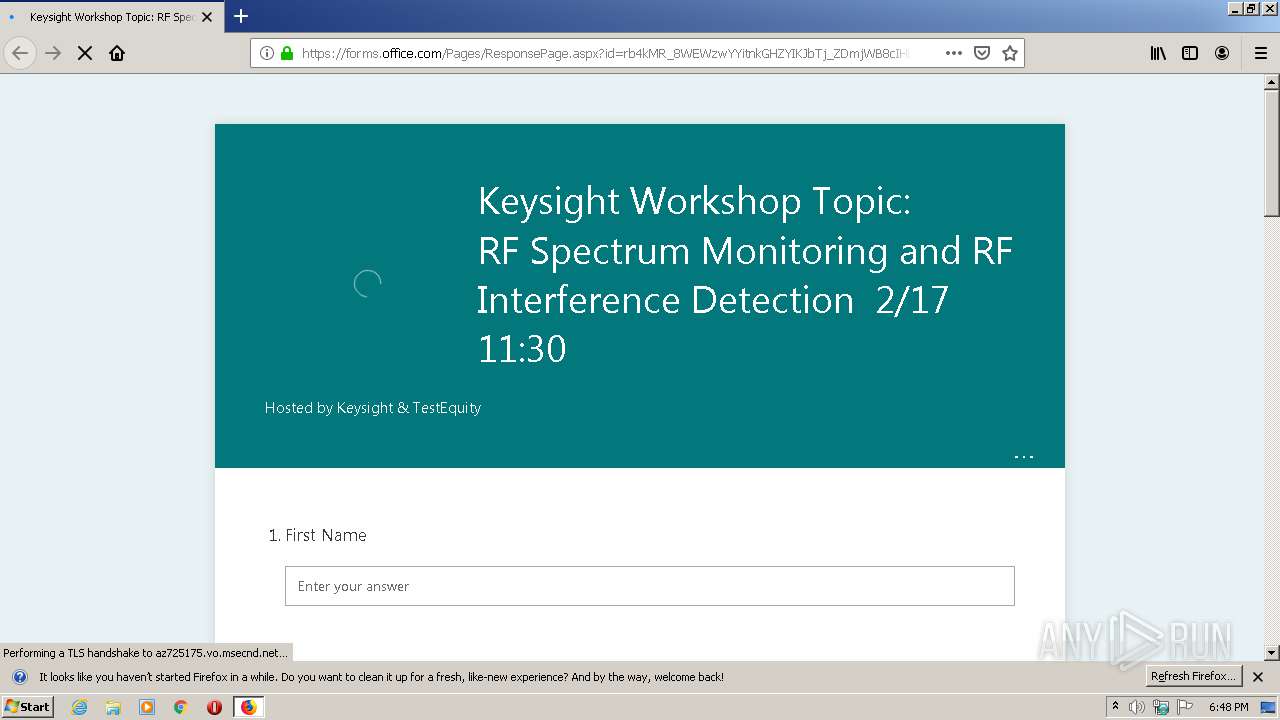Viewport: 1280px width, 720px height.
Task: Minimize the Firefox window
Action: click(x=1235, y=8)
